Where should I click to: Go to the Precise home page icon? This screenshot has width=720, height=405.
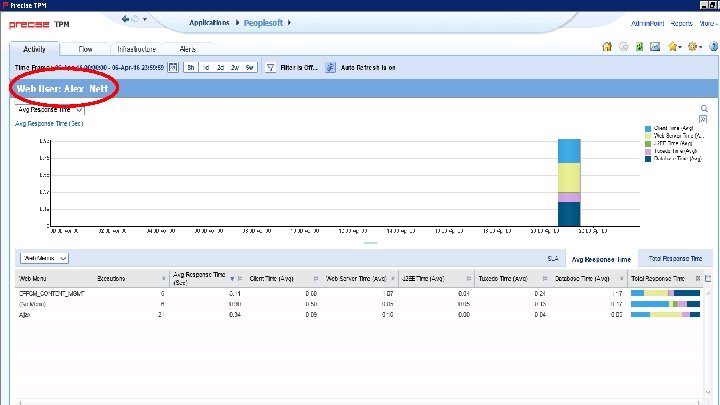point(607,46)
